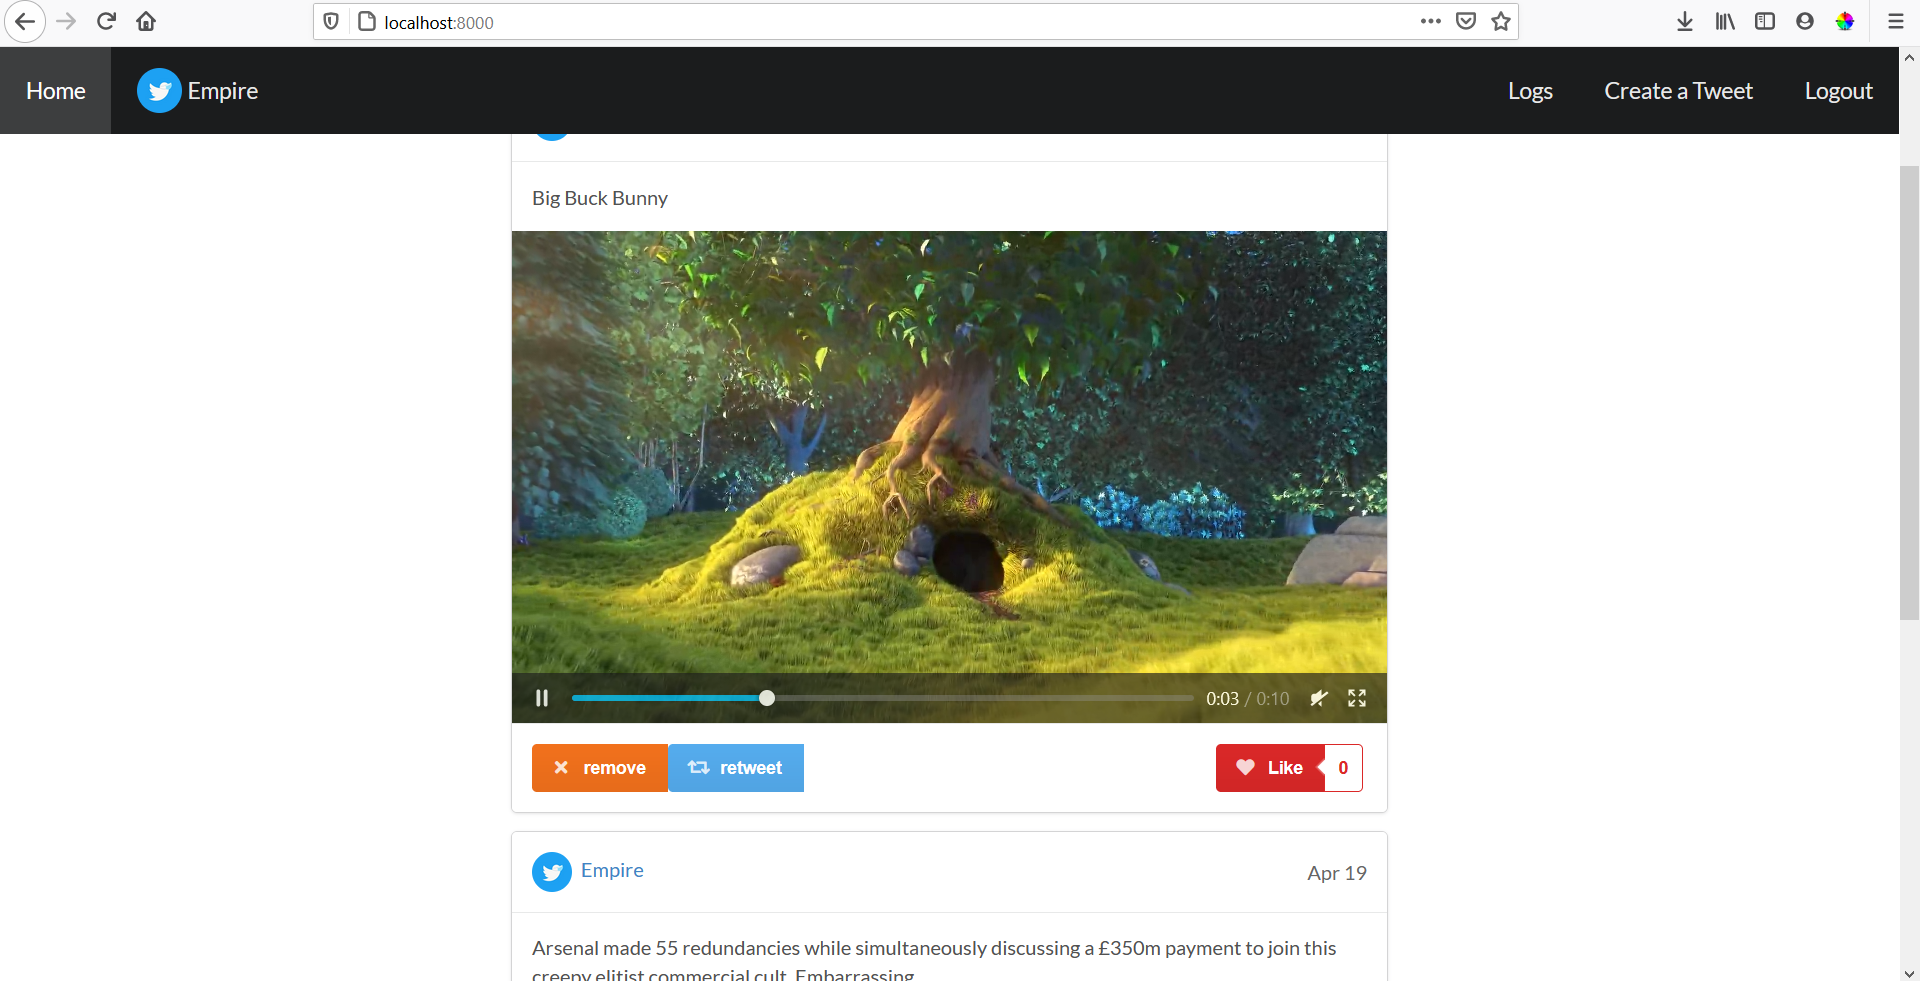Viewport: 1920px width, 981px height.
Task: Click the Arsenal redundancies tweet text
Action: (x=934, y=960)
